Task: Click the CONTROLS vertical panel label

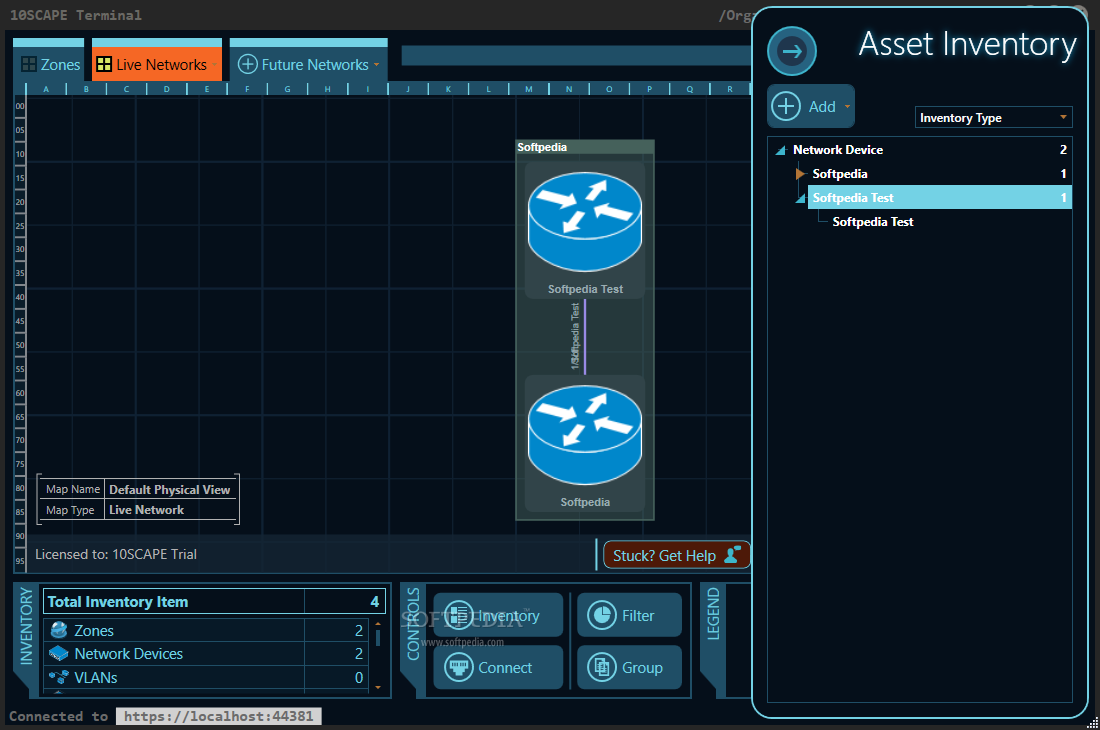Action: coord(413,624)
